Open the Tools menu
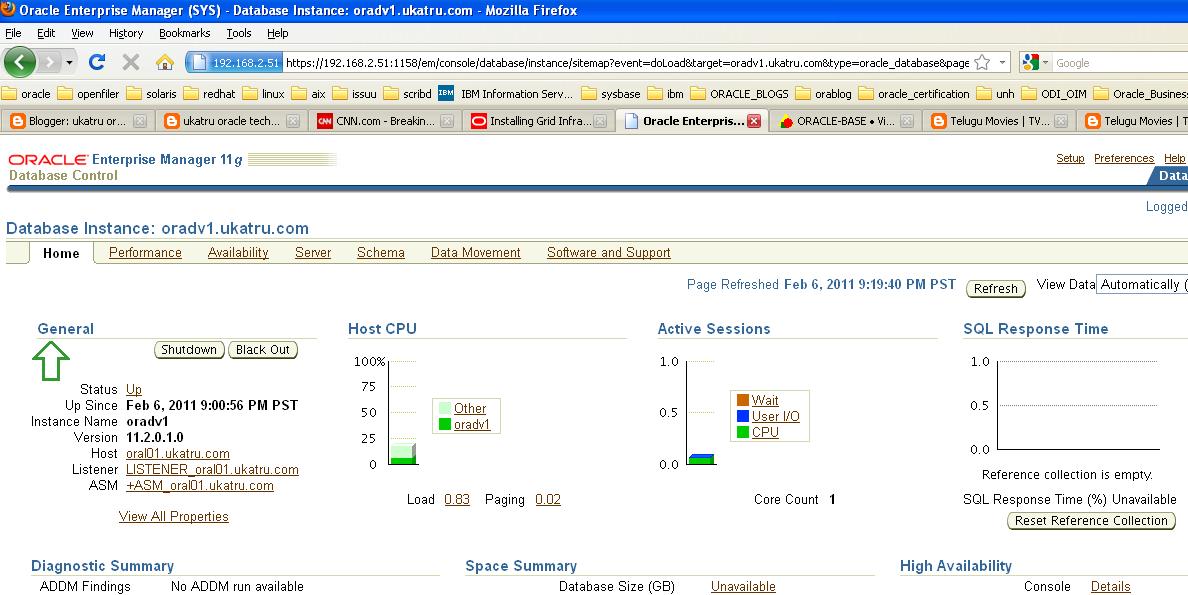This screenshot has width=1188, height=595. pyautogui.click(x=239, y=33)
